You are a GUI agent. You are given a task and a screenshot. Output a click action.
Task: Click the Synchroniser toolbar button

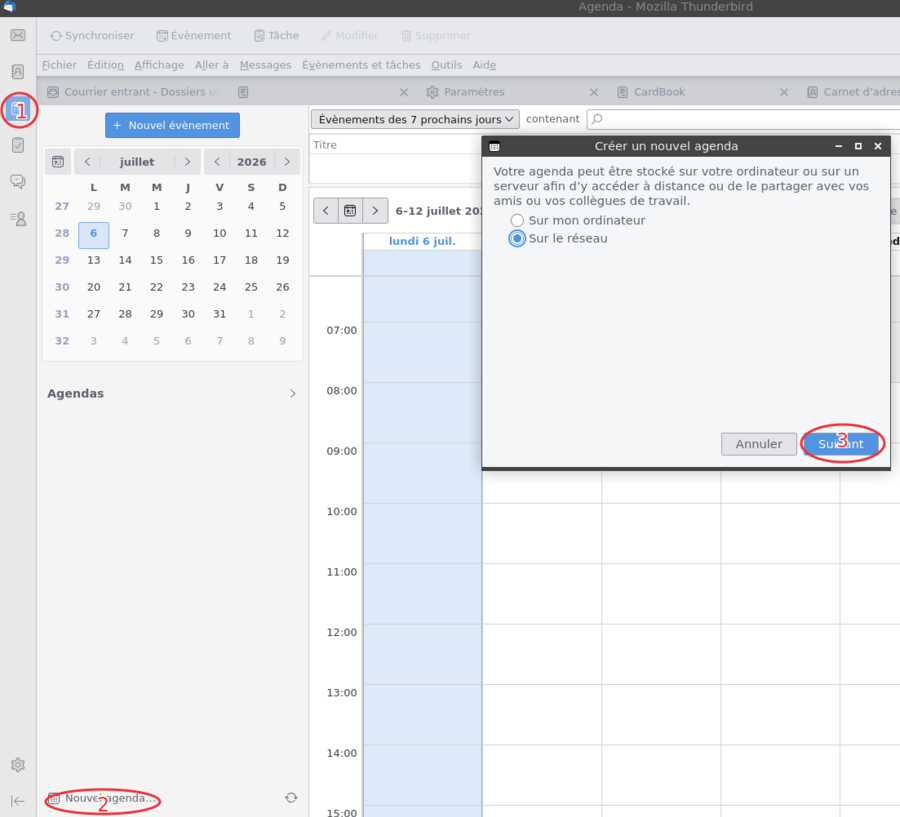92,36
